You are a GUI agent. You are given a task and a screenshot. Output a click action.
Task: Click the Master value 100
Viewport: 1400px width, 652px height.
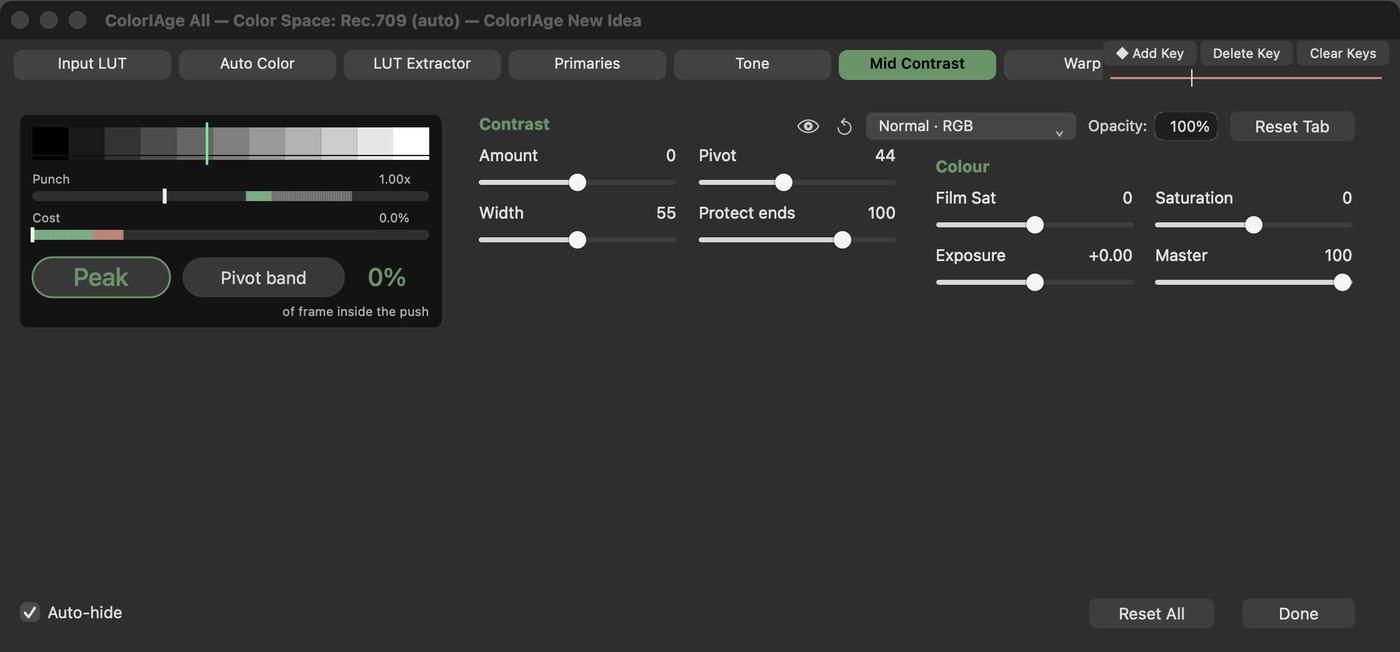pos(1338,255)
